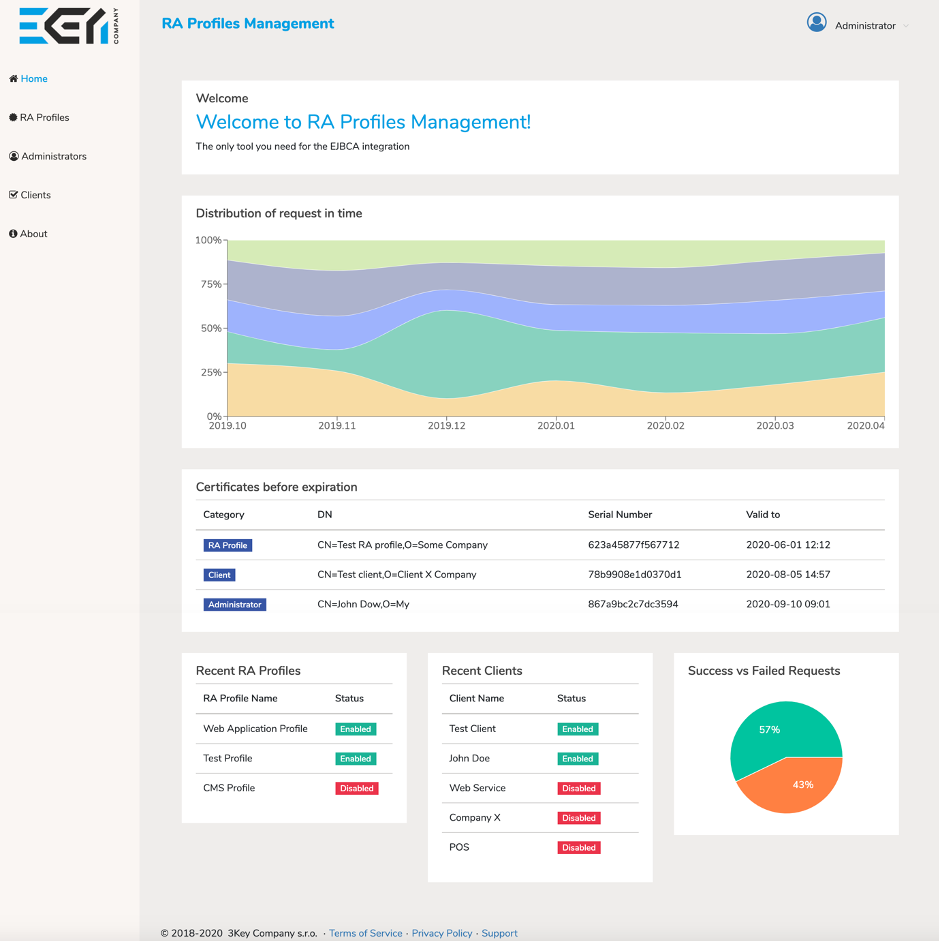Image resolution: width=939 pixels, height=941 pixels.
Task: Open the Terms of Service link
Action: click(366, 933)
